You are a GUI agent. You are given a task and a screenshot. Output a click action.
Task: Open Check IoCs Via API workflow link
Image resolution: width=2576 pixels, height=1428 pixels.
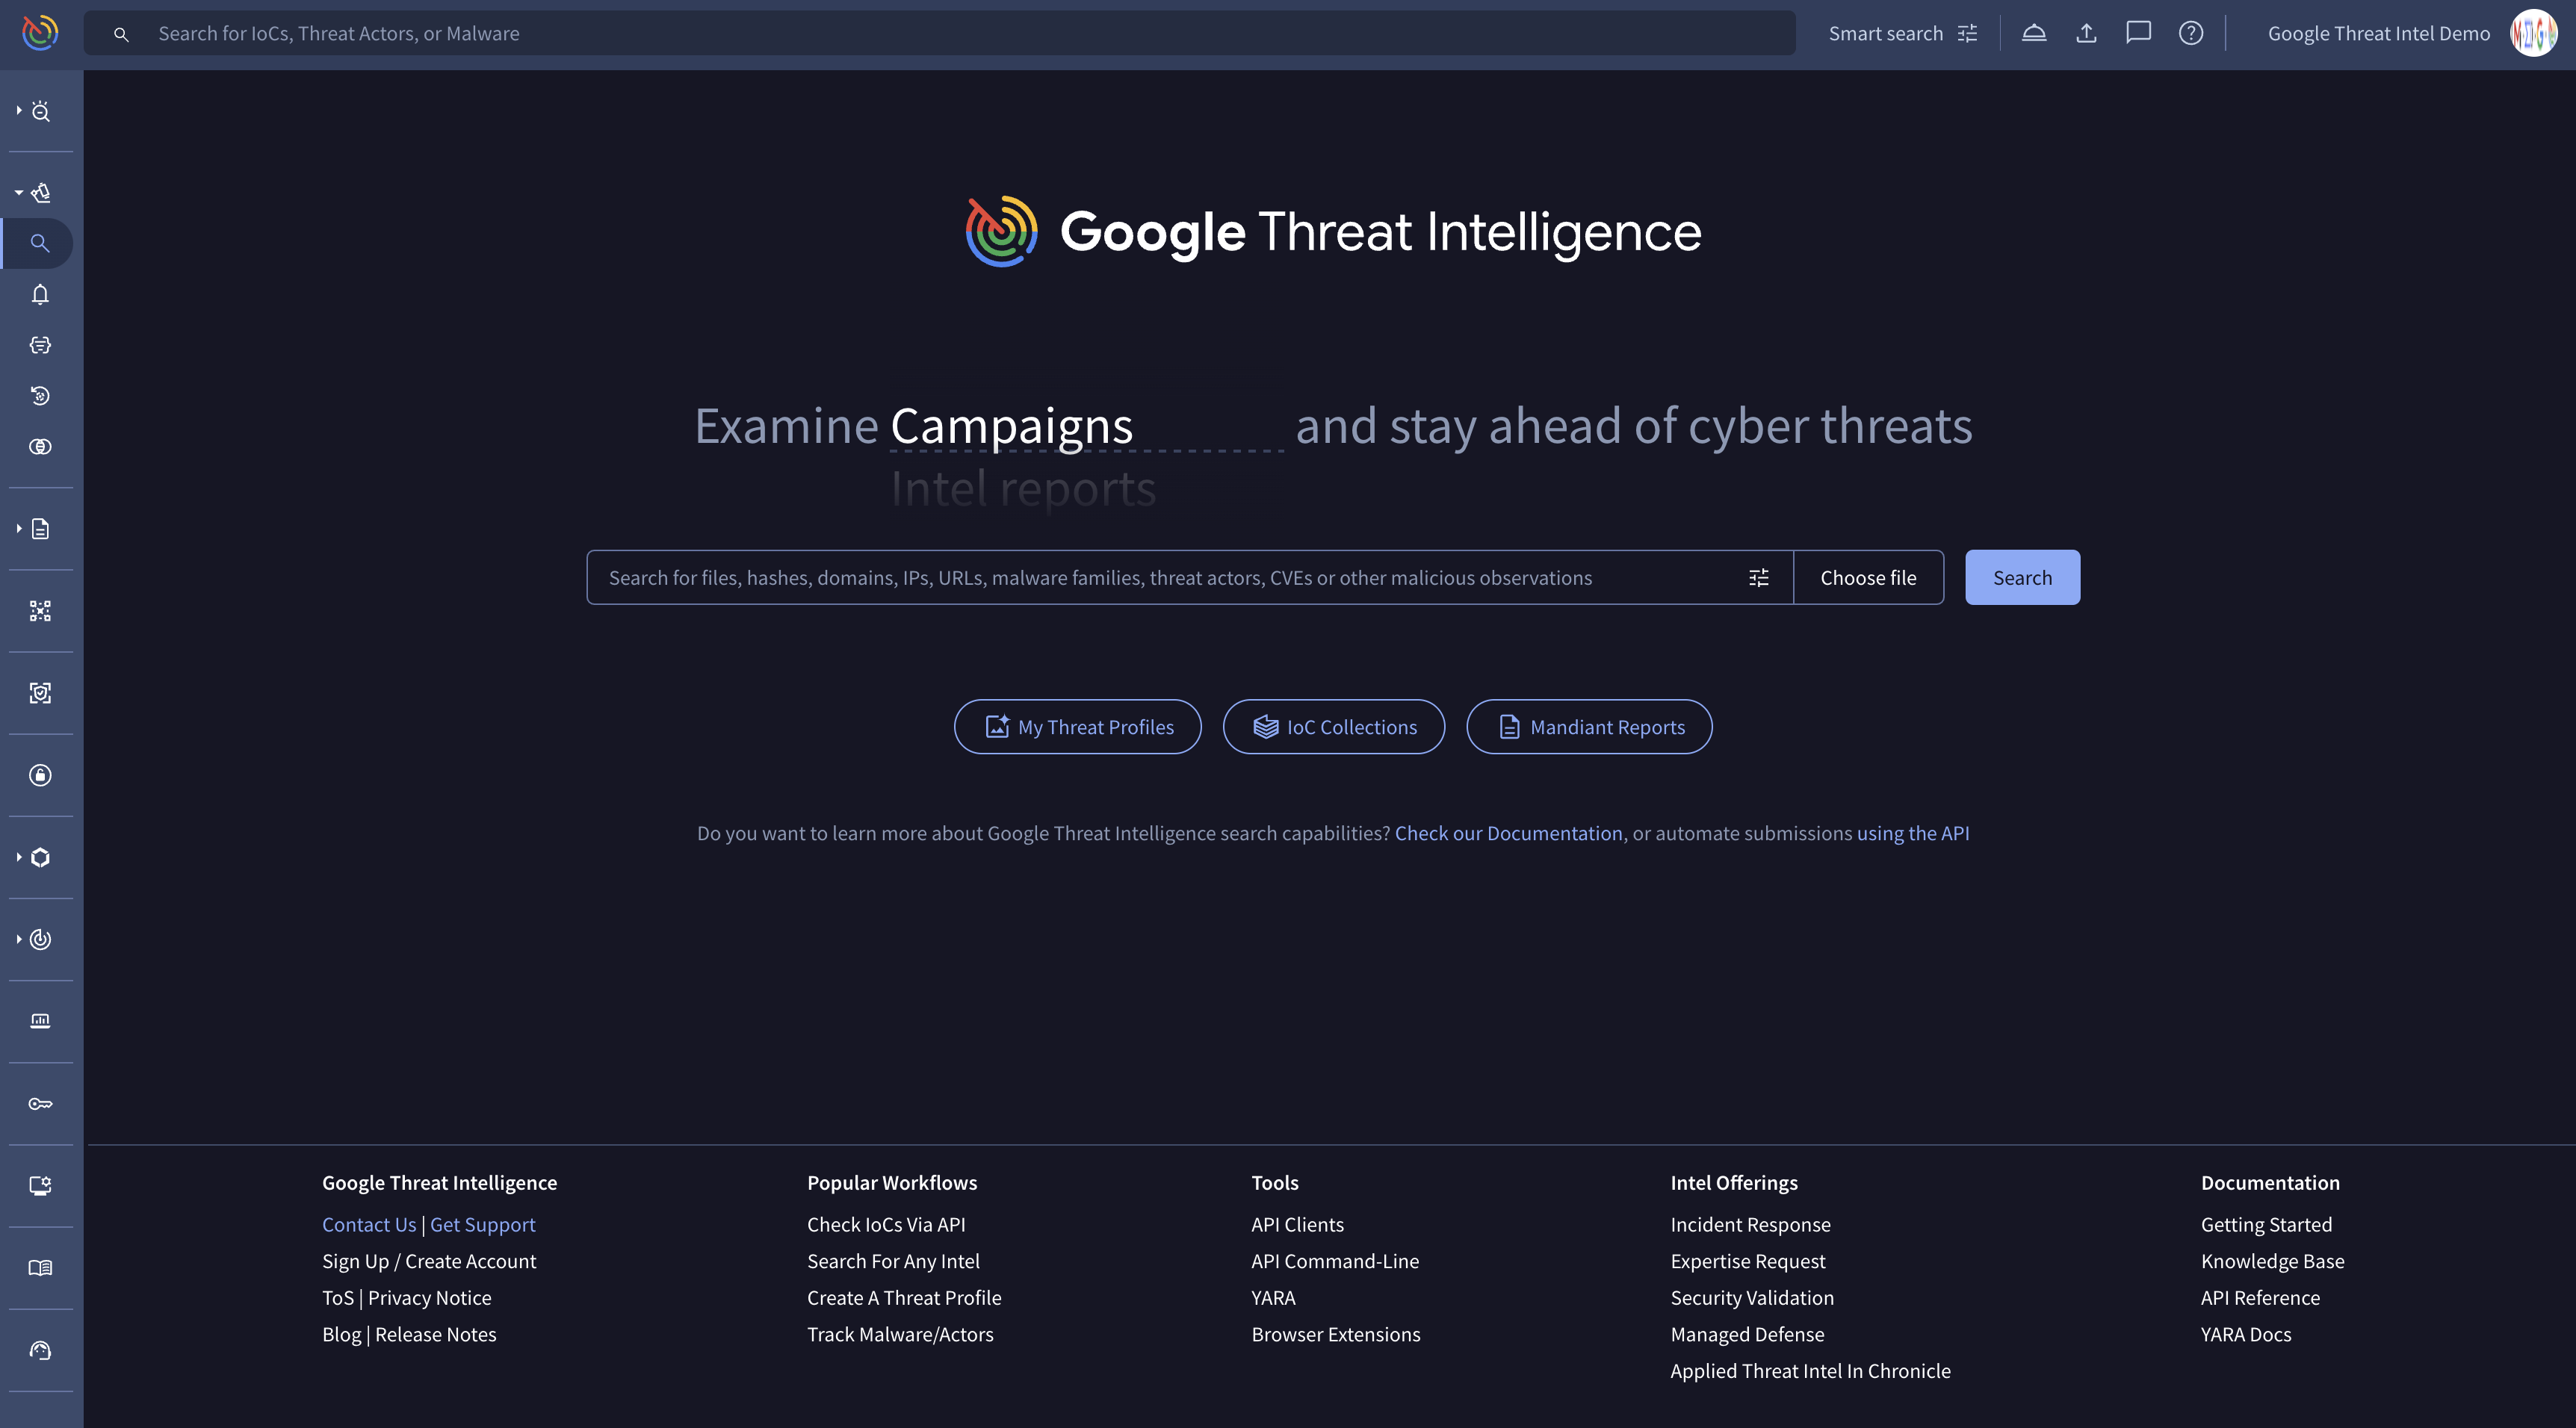886,1224
